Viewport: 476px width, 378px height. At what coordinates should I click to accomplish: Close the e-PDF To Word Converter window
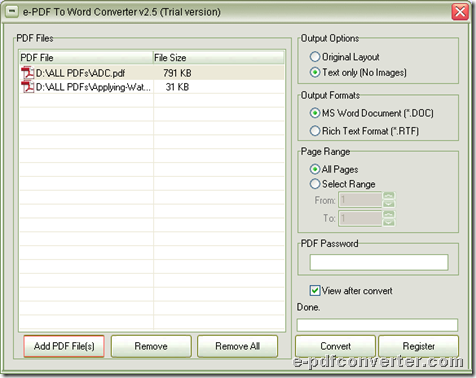tap(460, 12)
